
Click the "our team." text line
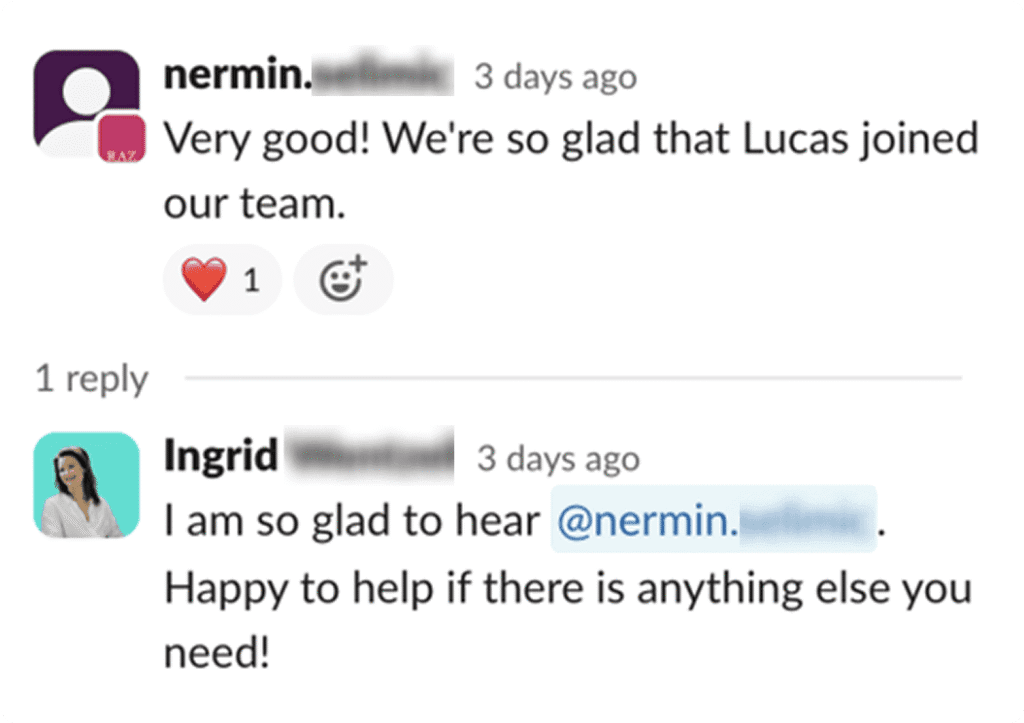coord(254,204)
